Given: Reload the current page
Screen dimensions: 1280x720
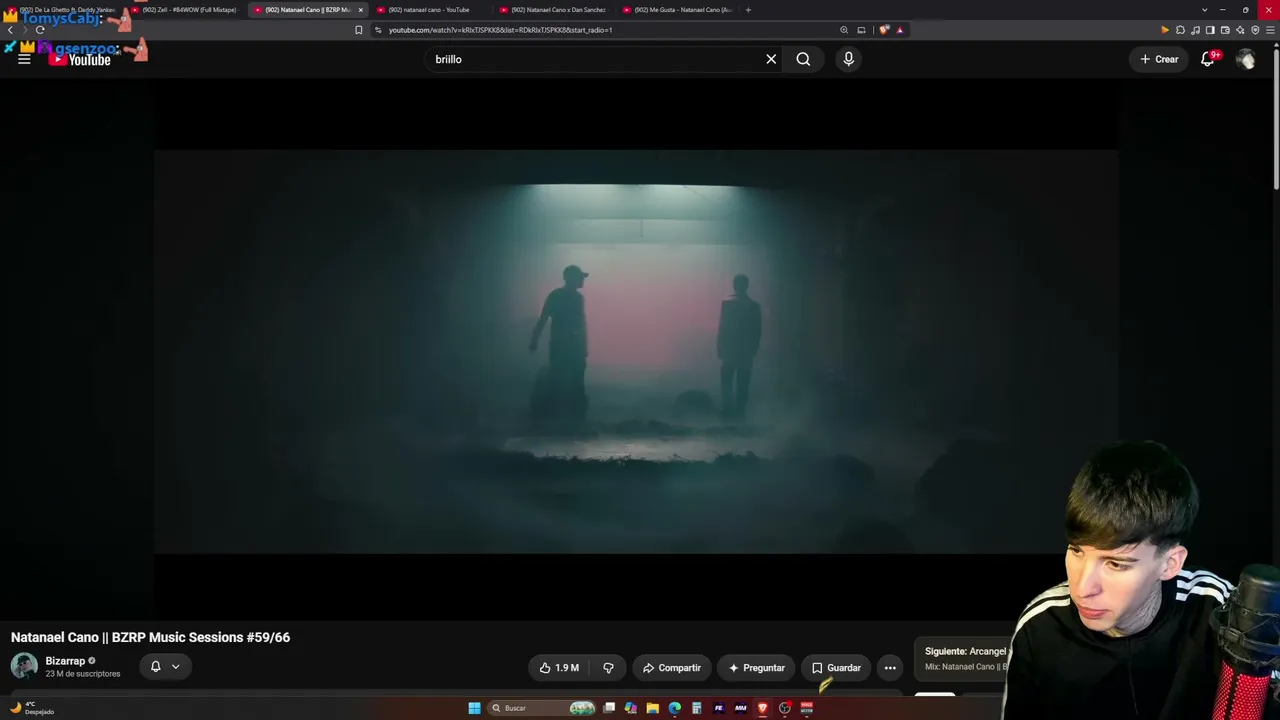Looking at the screenshot, I should point(40,30).
